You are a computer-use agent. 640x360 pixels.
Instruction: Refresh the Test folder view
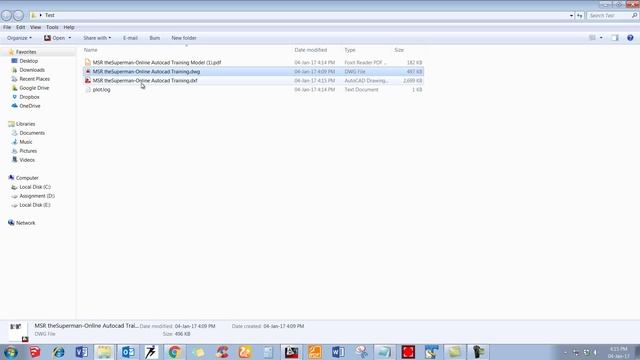coord(580,16)
